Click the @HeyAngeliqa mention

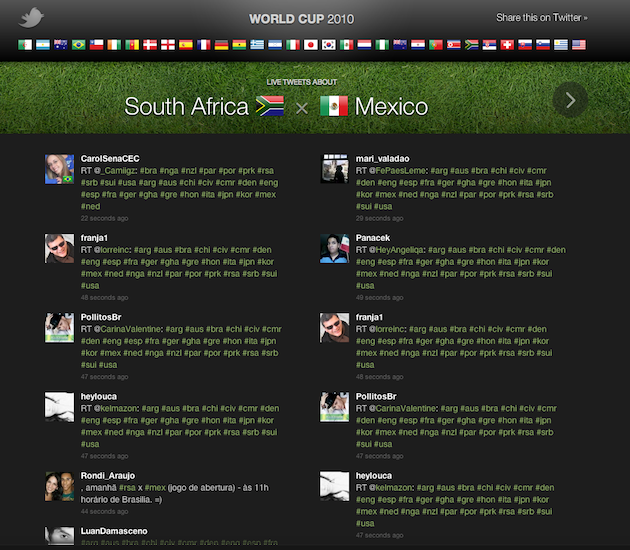[397, 250]
